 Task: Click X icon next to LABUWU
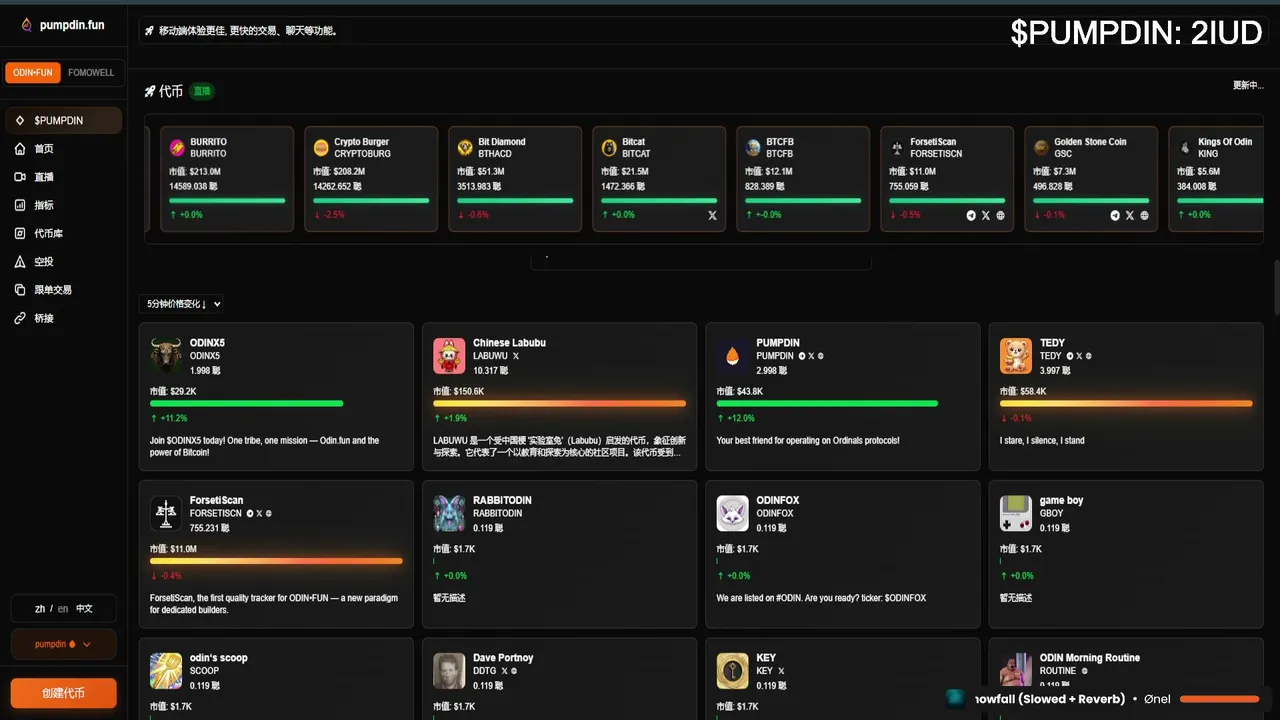516,356
